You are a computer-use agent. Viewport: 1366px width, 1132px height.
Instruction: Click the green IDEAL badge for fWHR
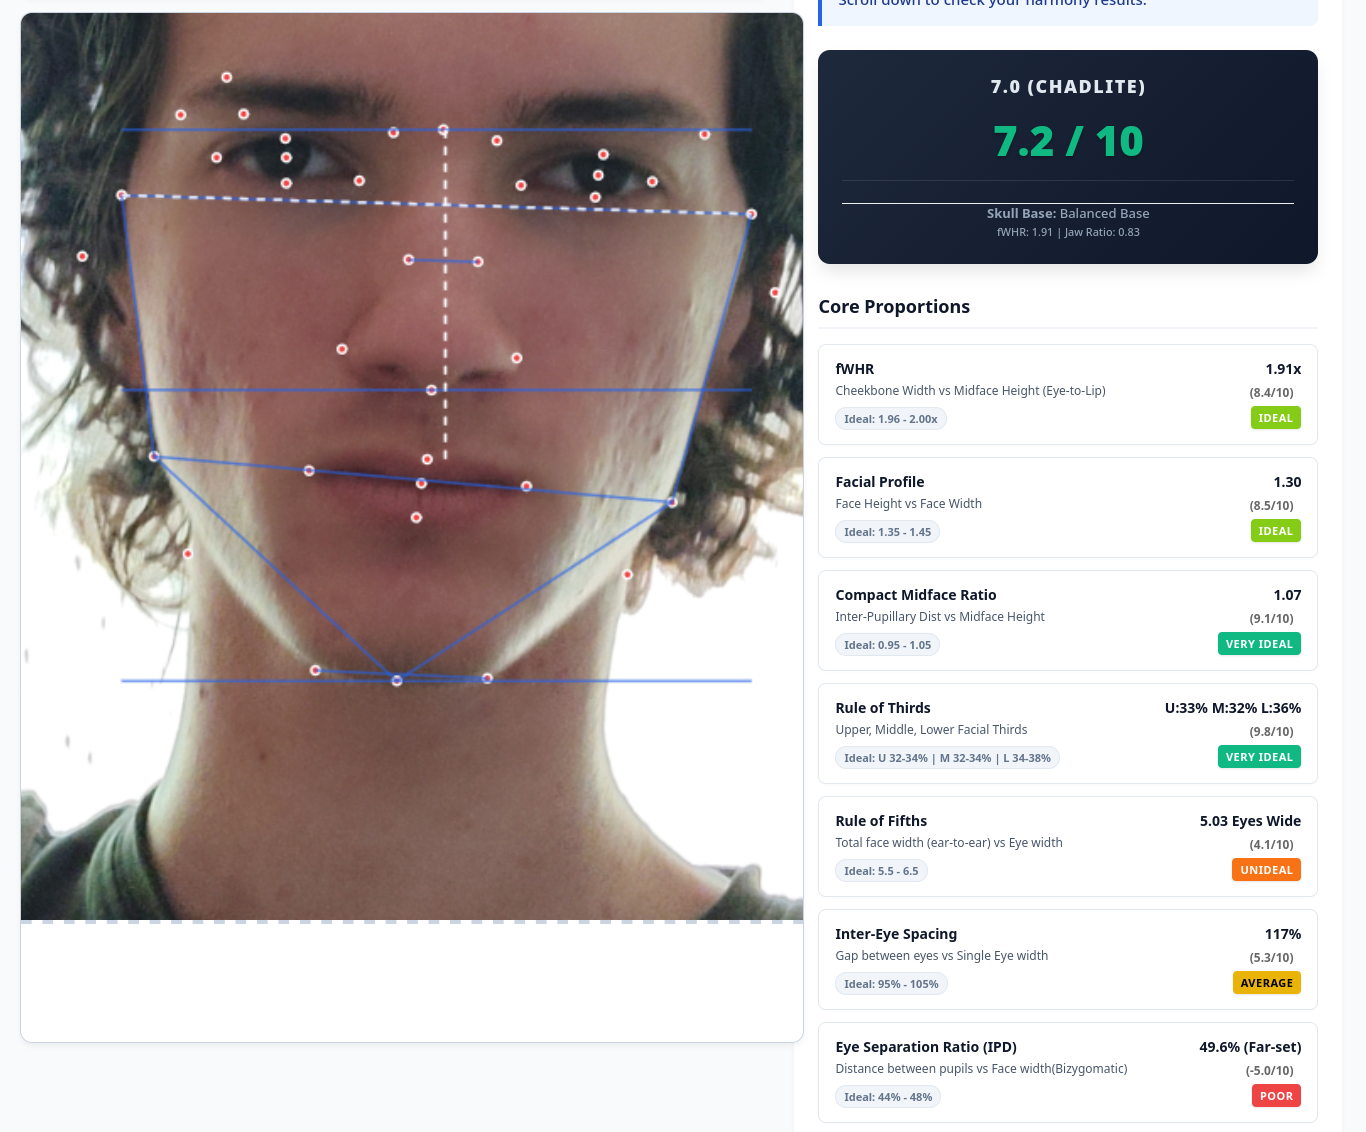point(1275,418)
